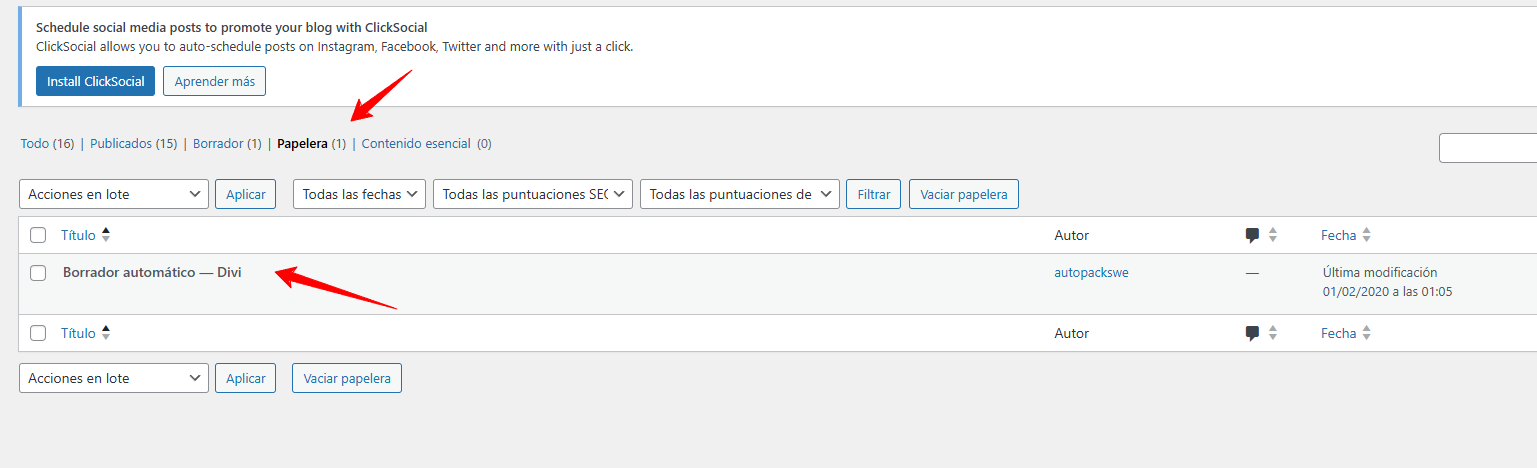Show the Borrador posts filter
The height and width of the screenshot is (468, 1537).
pyautogui.click(x=218, y=144)
